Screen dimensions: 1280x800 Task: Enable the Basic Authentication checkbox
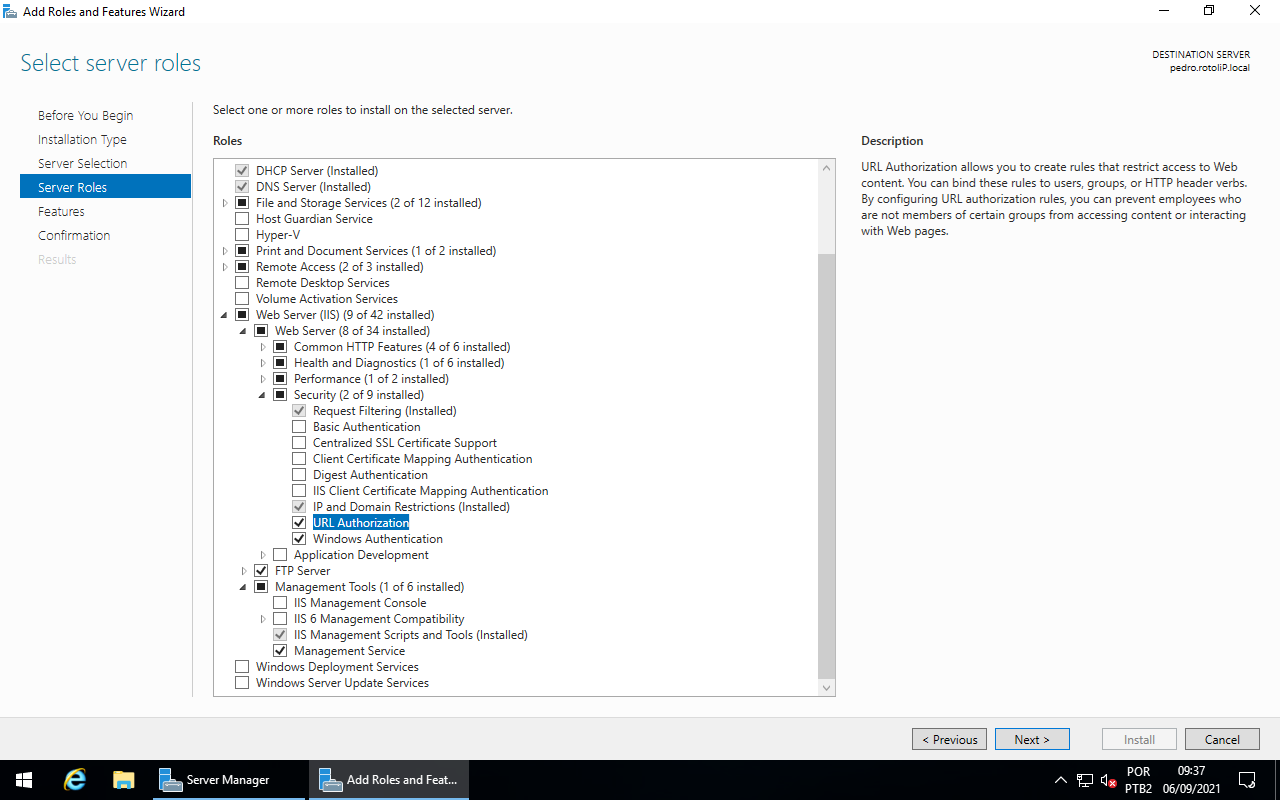click(299, 427)
